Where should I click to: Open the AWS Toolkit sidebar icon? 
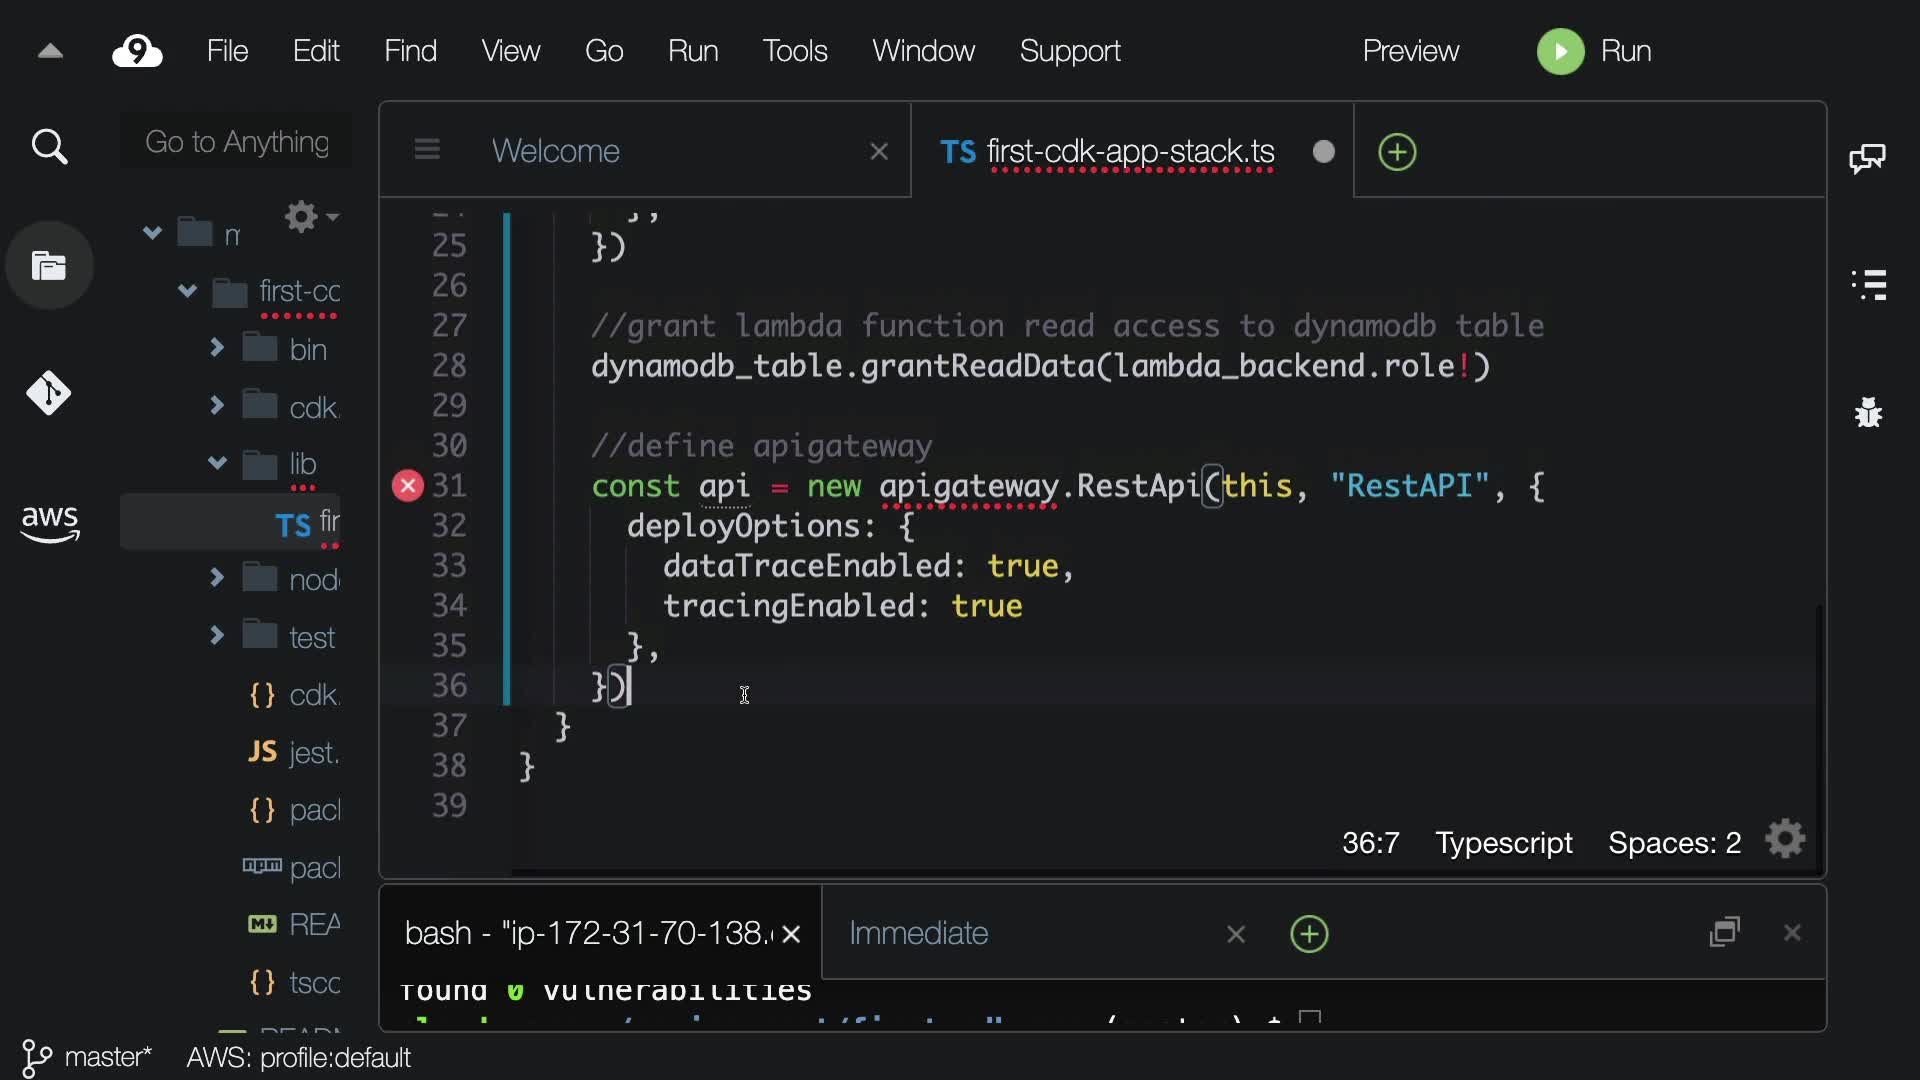[x=49, y=522]
